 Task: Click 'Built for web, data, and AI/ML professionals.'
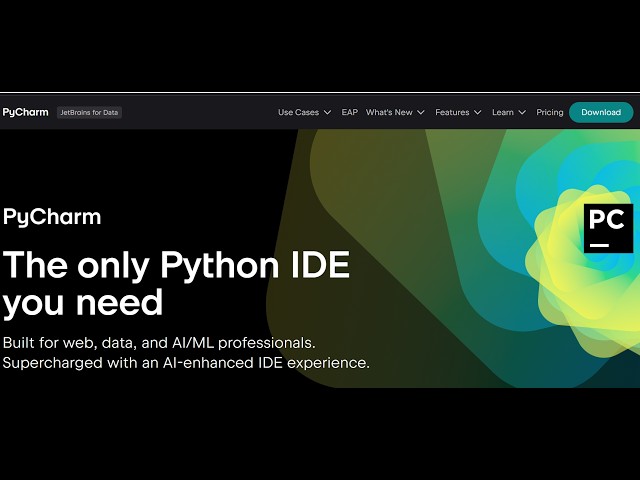click(159, 343)
